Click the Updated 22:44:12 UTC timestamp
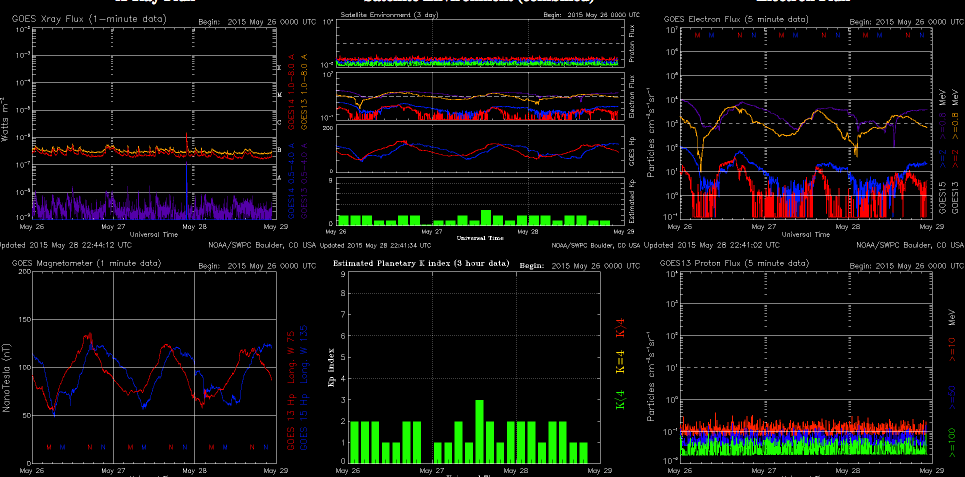The height and width of the screenshot is (477, 965). tap(60, 244)
